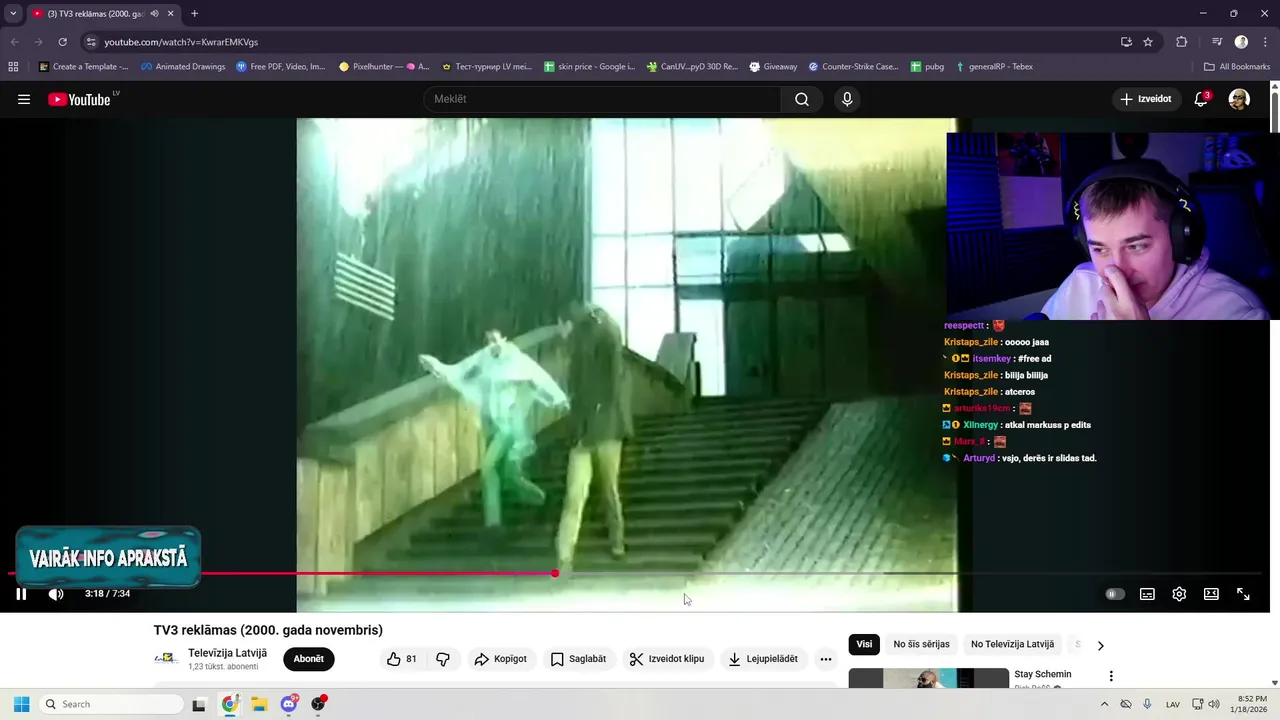1280x720 pixels.
Task: Click the Televīzija Latvijā channel avatar
Action: tap(166, 659)
